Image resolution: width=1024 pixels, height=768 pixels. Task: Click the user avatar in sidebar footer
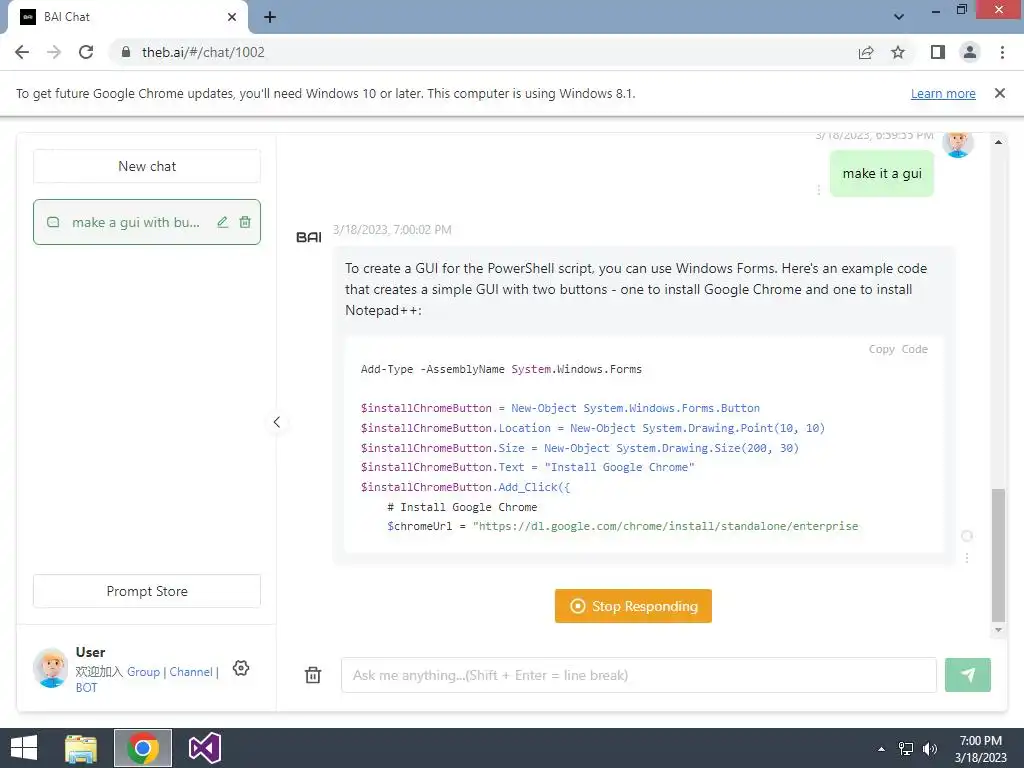[50, 667]
